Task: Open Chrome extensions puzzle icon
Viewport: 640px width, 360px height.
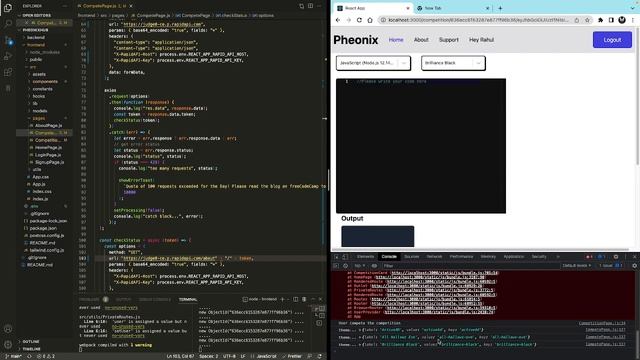Action: 600,20
